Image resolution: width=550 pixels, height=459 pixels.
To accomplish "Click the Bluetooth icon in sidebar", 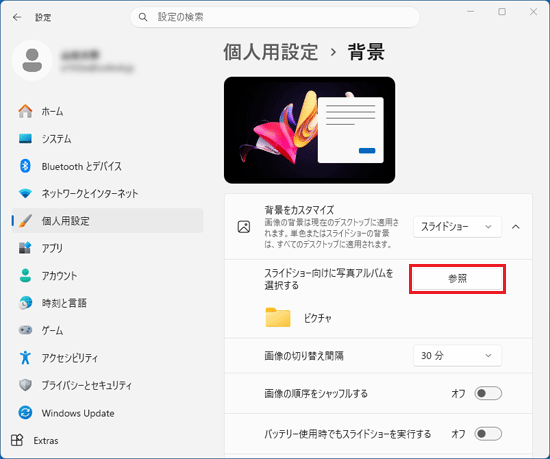I will (x=25, y=166).
